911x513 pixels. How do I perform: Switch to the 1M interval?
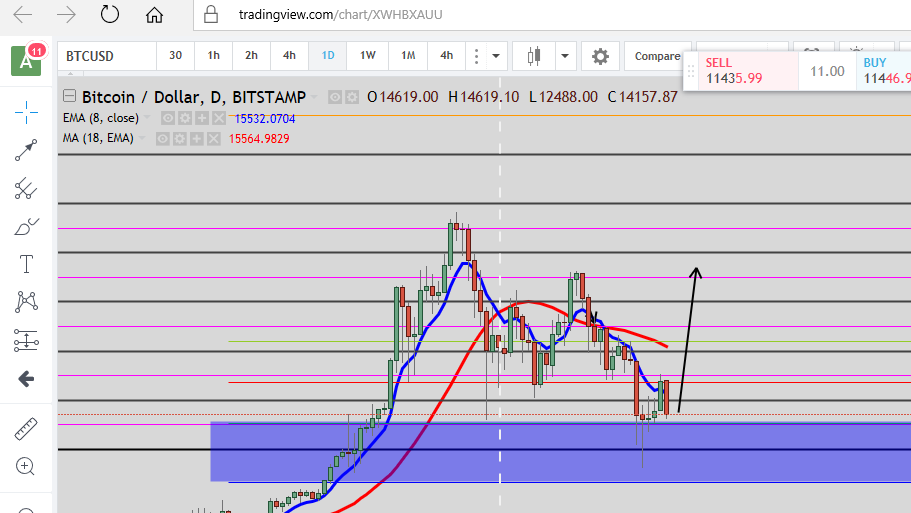[x=408, y=56]
